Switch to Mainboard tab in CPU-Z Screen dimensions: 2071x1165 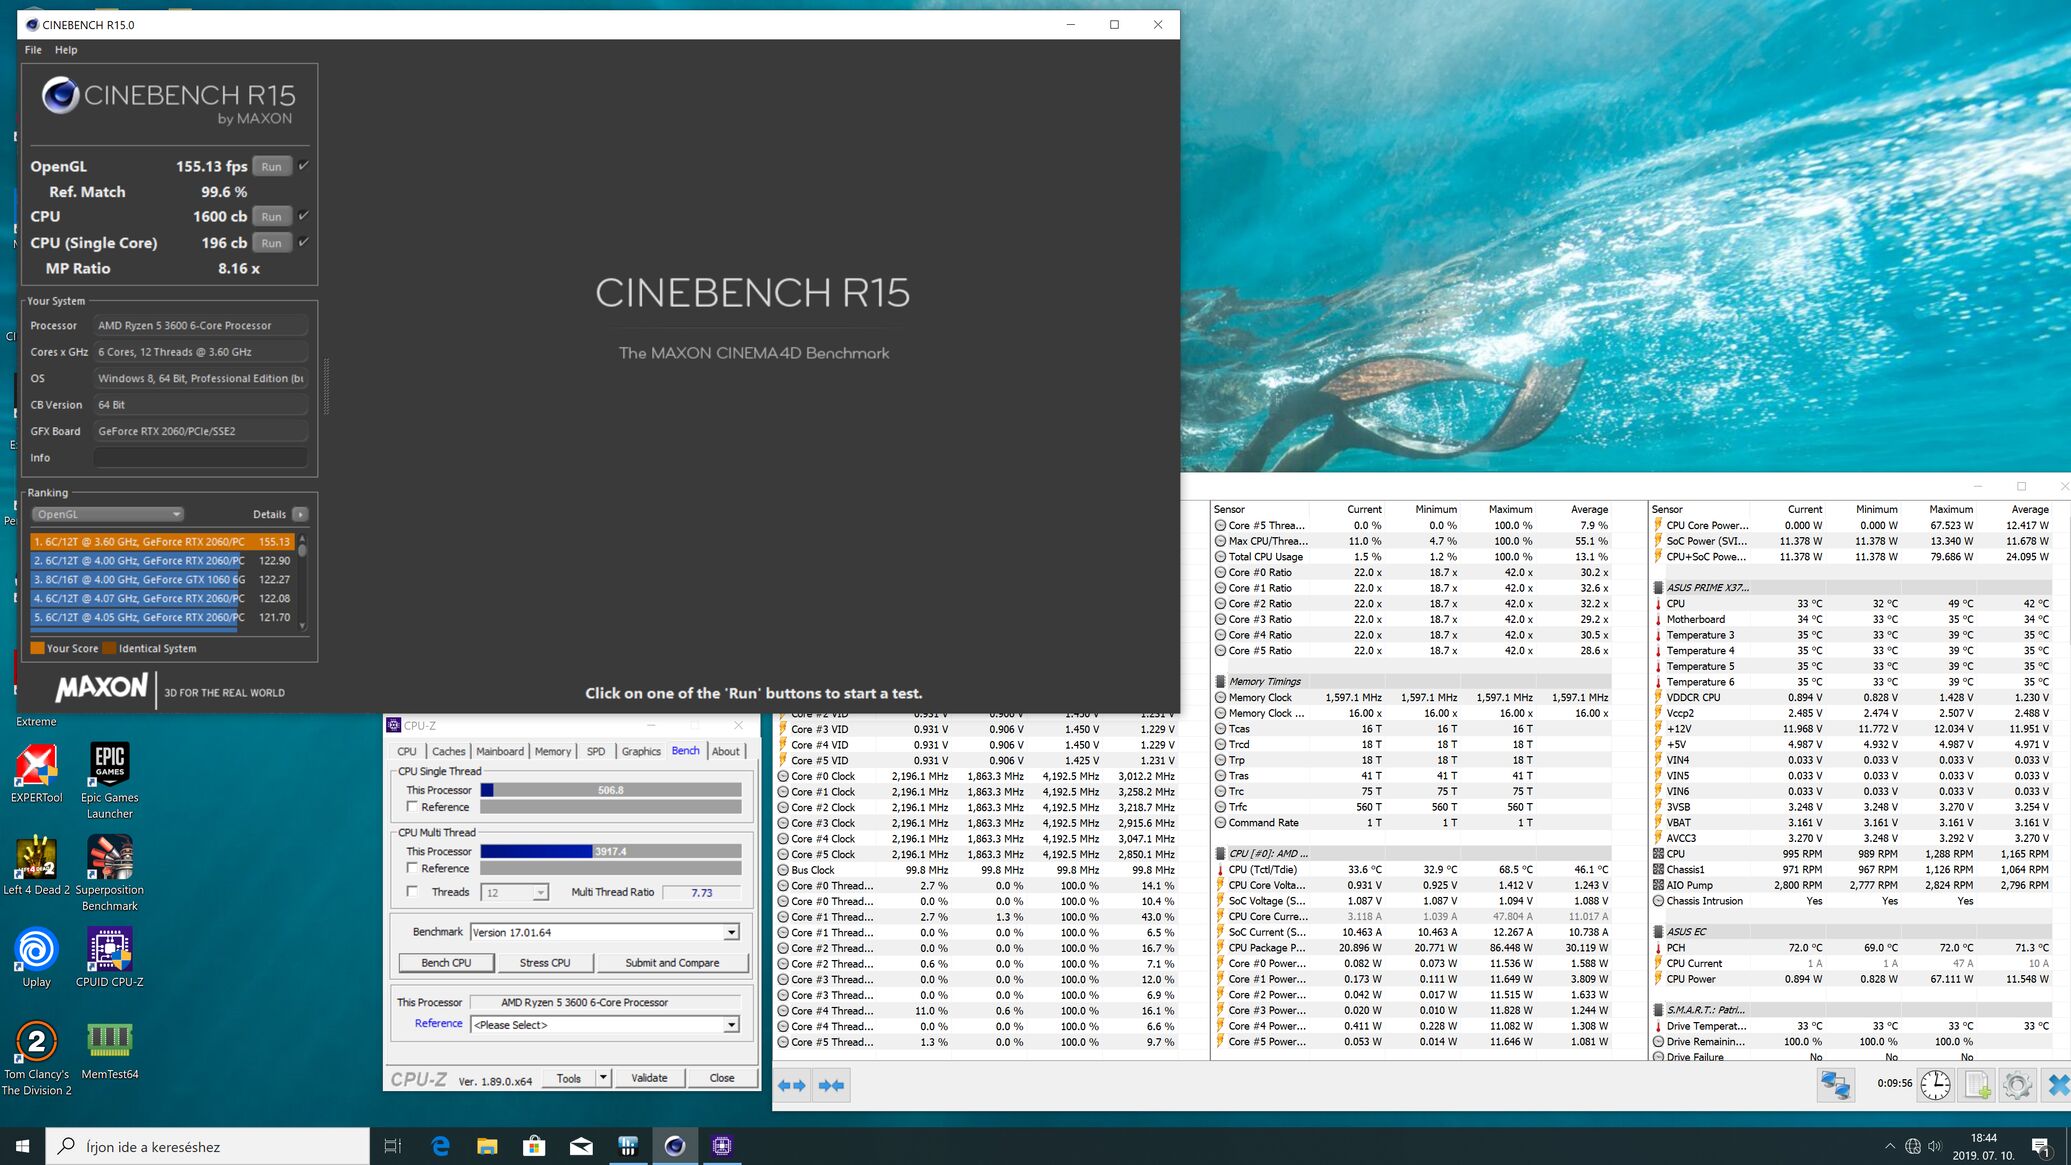pos(500,751)
